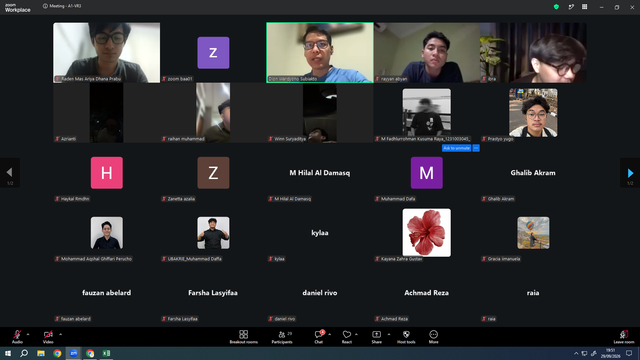Click Ask to unmute for M Fadhlurrohman

456,148
